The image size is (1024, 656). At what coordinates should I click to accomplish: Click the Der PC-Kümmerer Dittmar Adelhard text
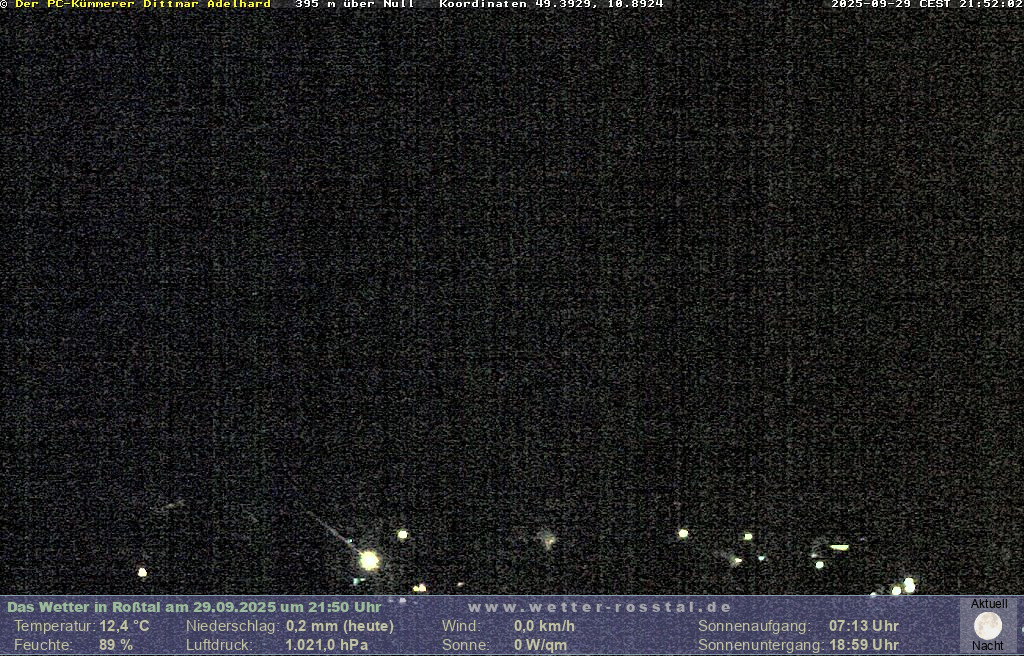coord(143,5)
